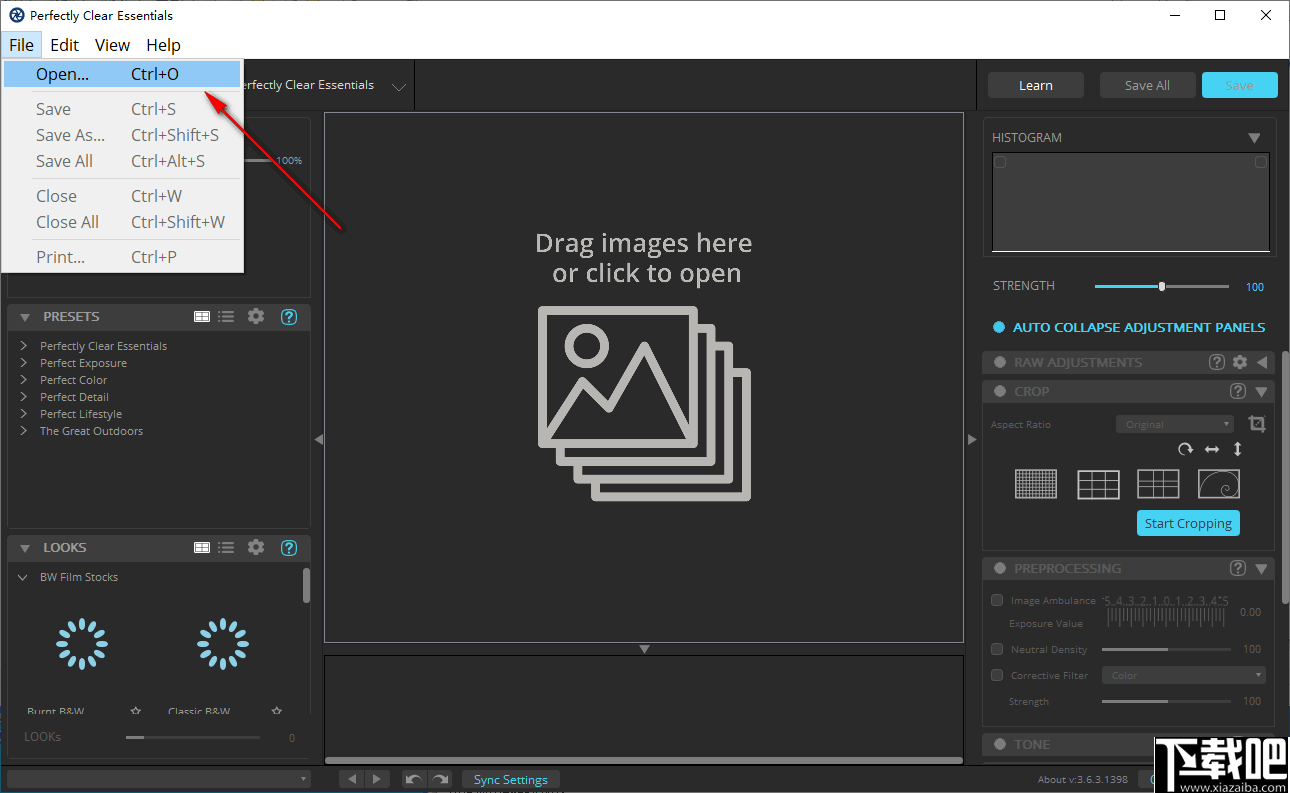Viewport: 1290px width, 793px height.
Task: Switch Looks panel to list view
Action: (x=226, y=547)
